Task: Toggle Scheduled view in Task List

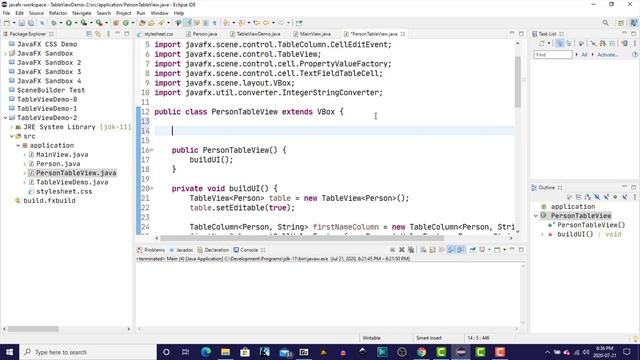Action: coord(569,43)
